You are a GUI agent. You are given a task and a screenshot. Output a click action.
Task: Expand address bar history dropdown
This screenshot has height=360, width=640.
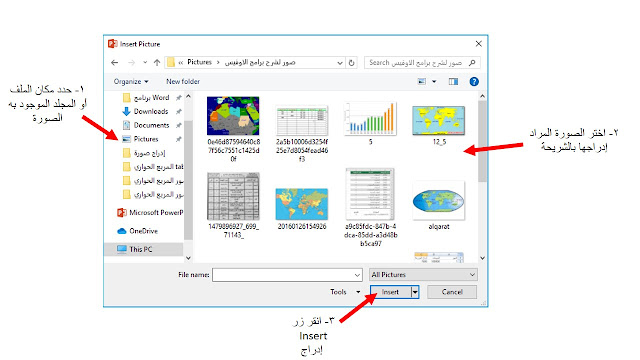pos(340,63)
